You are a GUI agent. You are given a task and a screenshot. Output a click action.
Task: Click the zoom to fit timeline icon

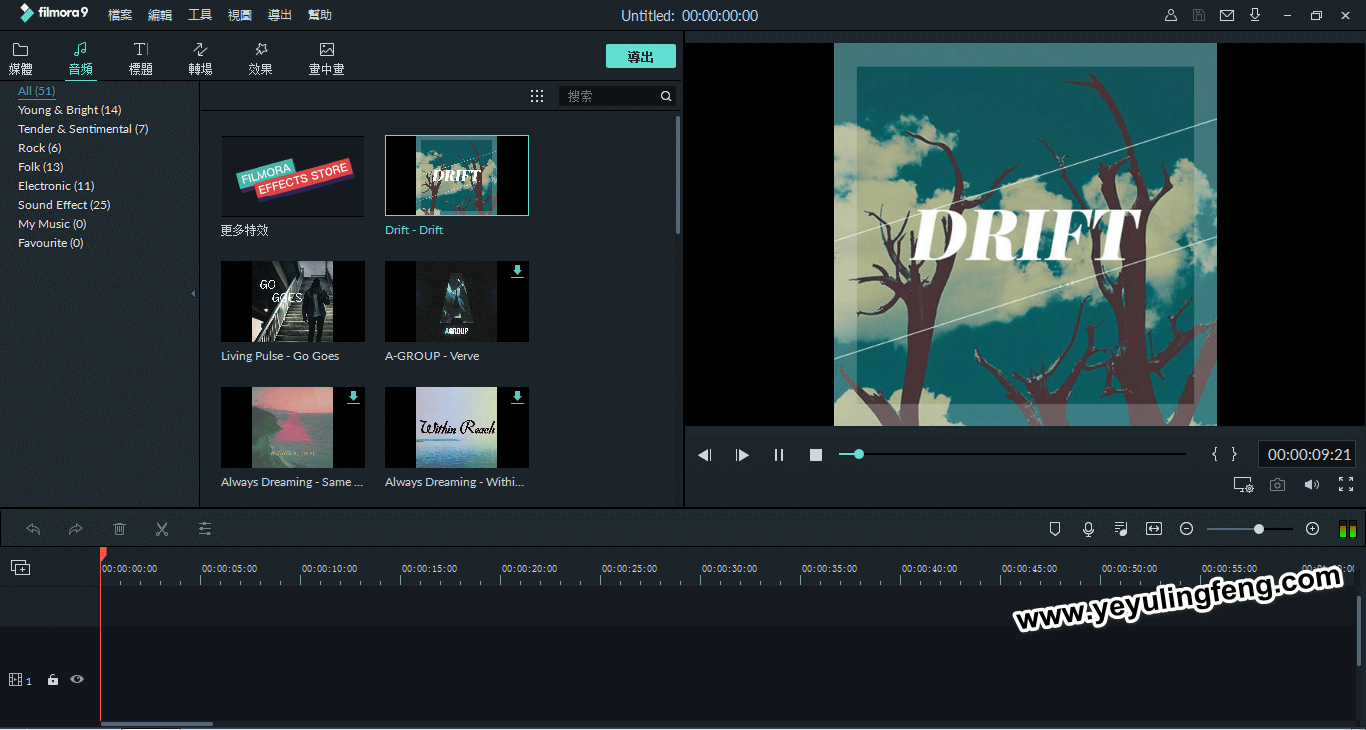pyautogui.click(x=1154, y=529)
